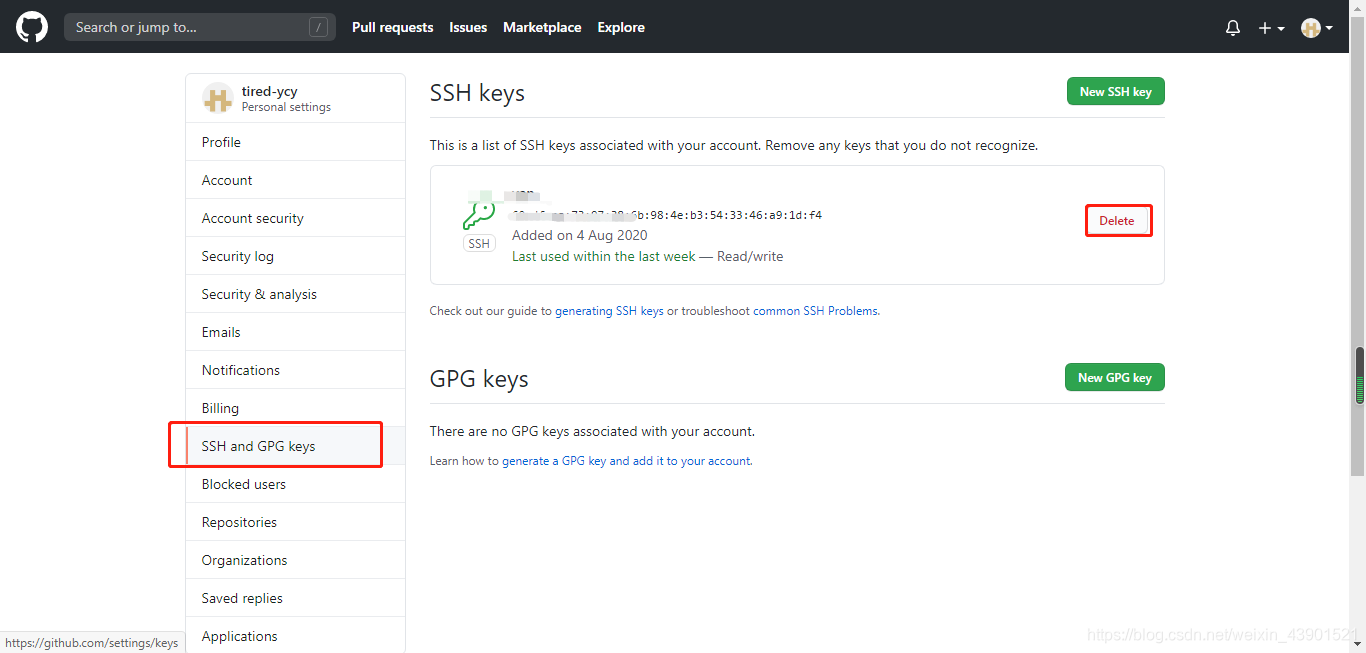Click the tired-ycy username
Screen dimensions: 1366x653
point(270,91)
